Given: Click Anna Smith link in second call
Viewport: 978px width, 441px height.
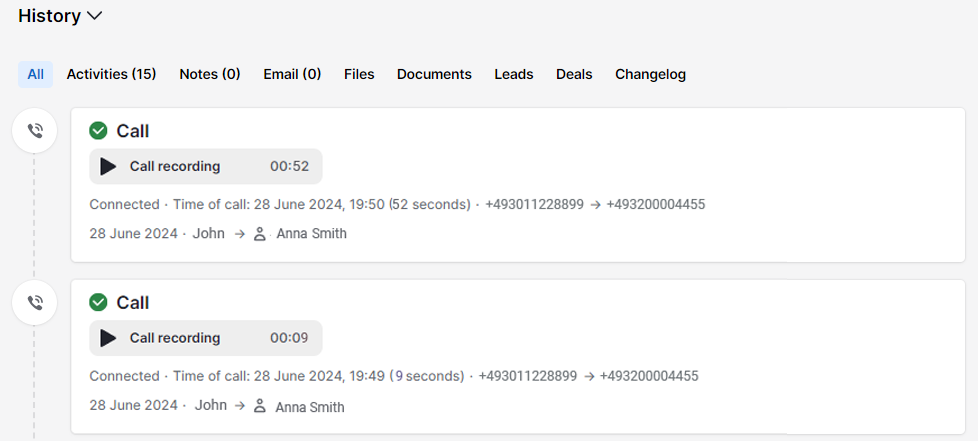Looking at the screenshot, I should click(310, 407).
